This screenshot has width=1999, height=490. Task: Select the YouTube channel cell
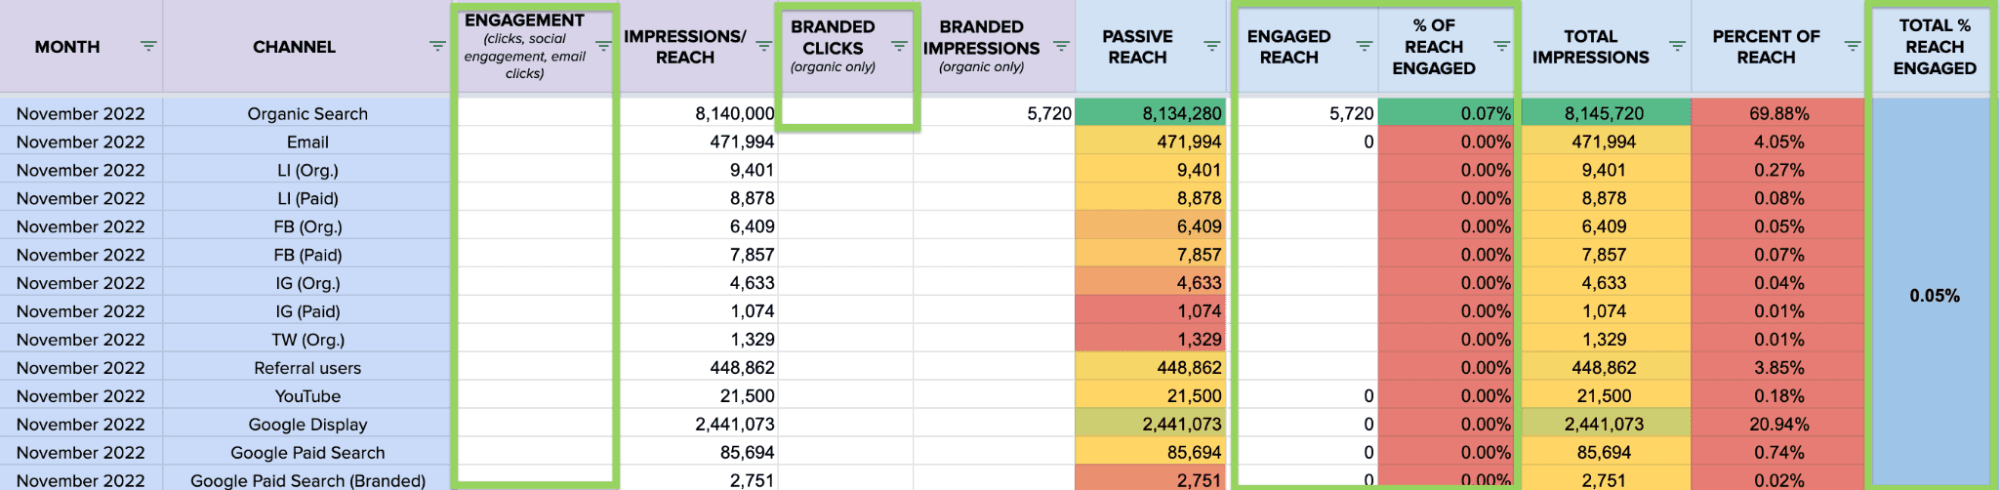307,396
